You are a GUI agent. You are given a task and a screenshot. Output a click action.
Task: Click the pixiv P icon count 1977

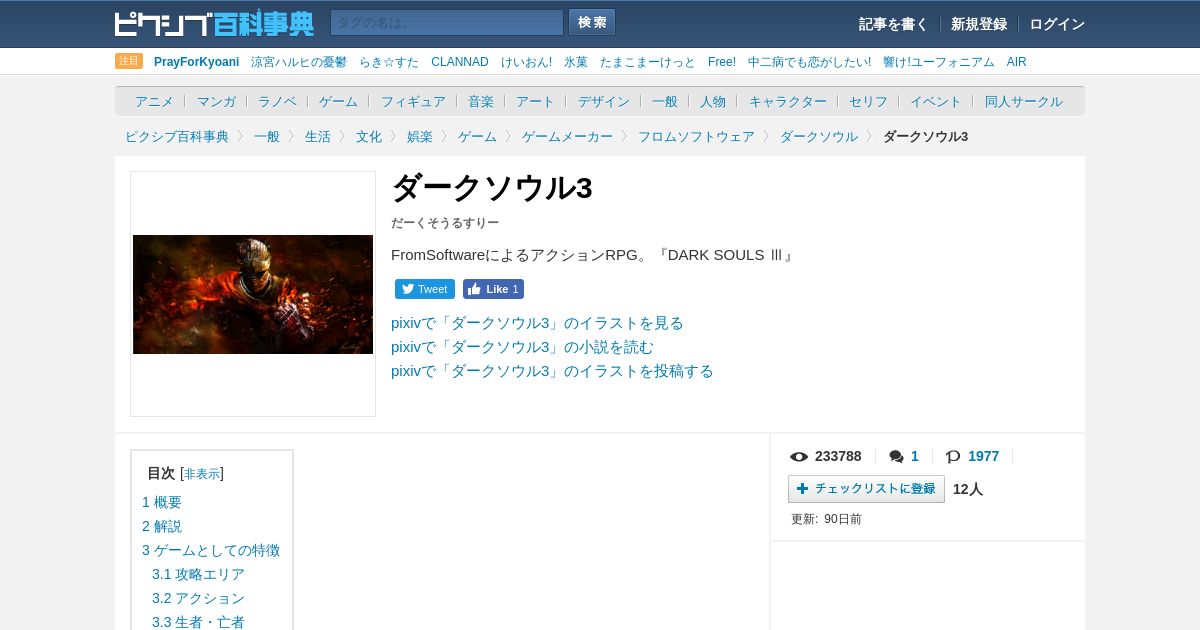972,456
